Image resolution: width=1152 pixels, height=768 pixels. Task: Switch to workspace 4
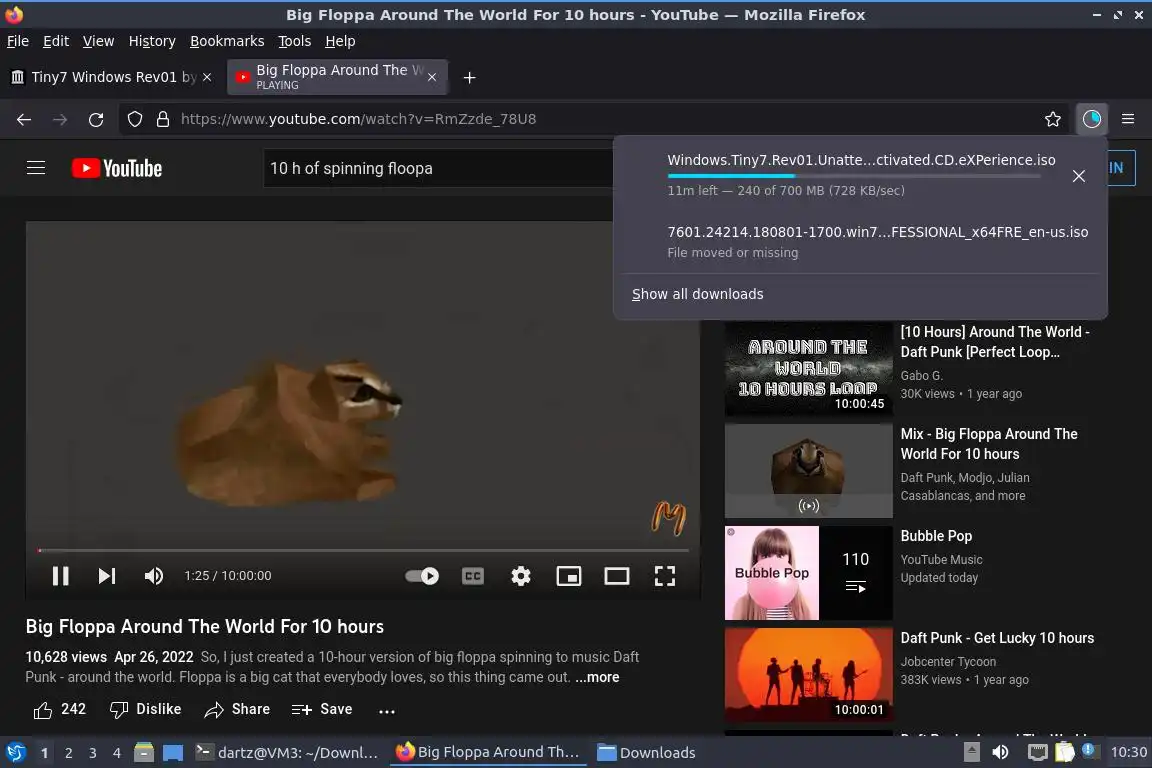(116, 753)
